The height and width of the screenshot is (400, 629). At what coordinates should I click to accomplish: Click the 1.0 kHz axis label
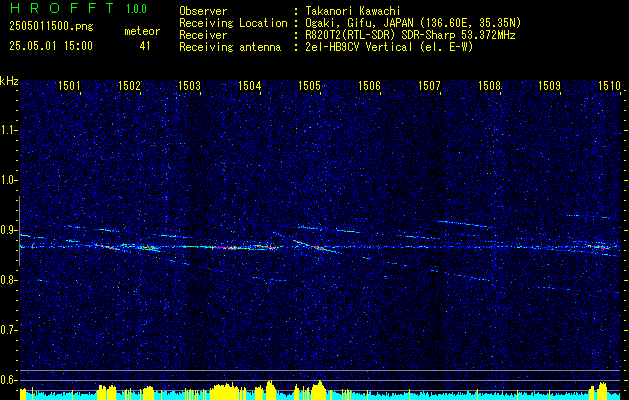7,181
